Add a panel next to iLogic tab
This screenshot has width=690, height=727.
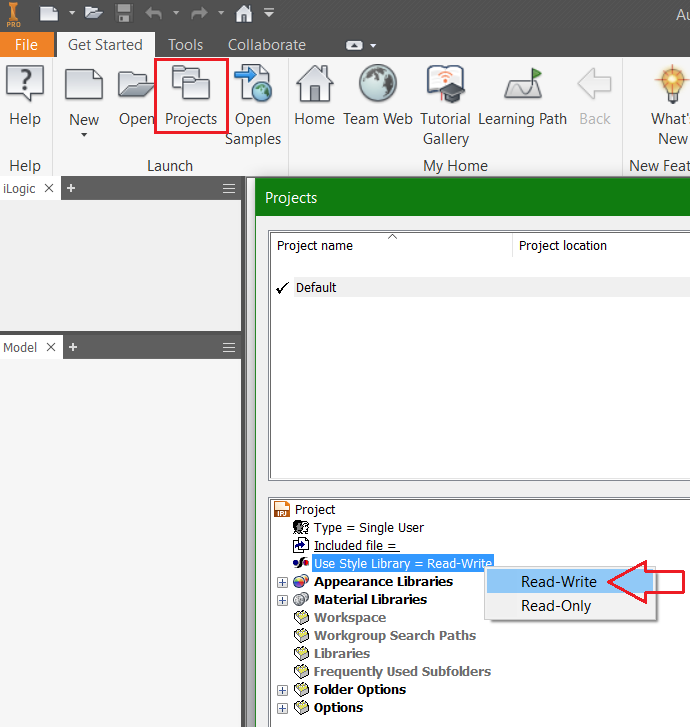coord(71,188)
